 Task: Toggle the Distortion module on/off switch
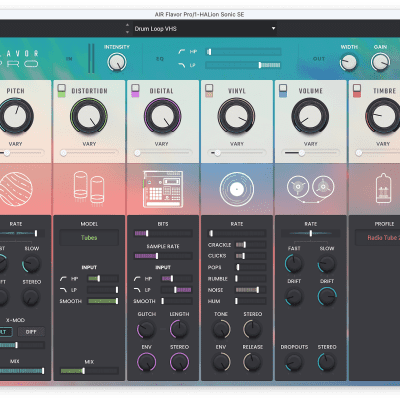point(61,91)
